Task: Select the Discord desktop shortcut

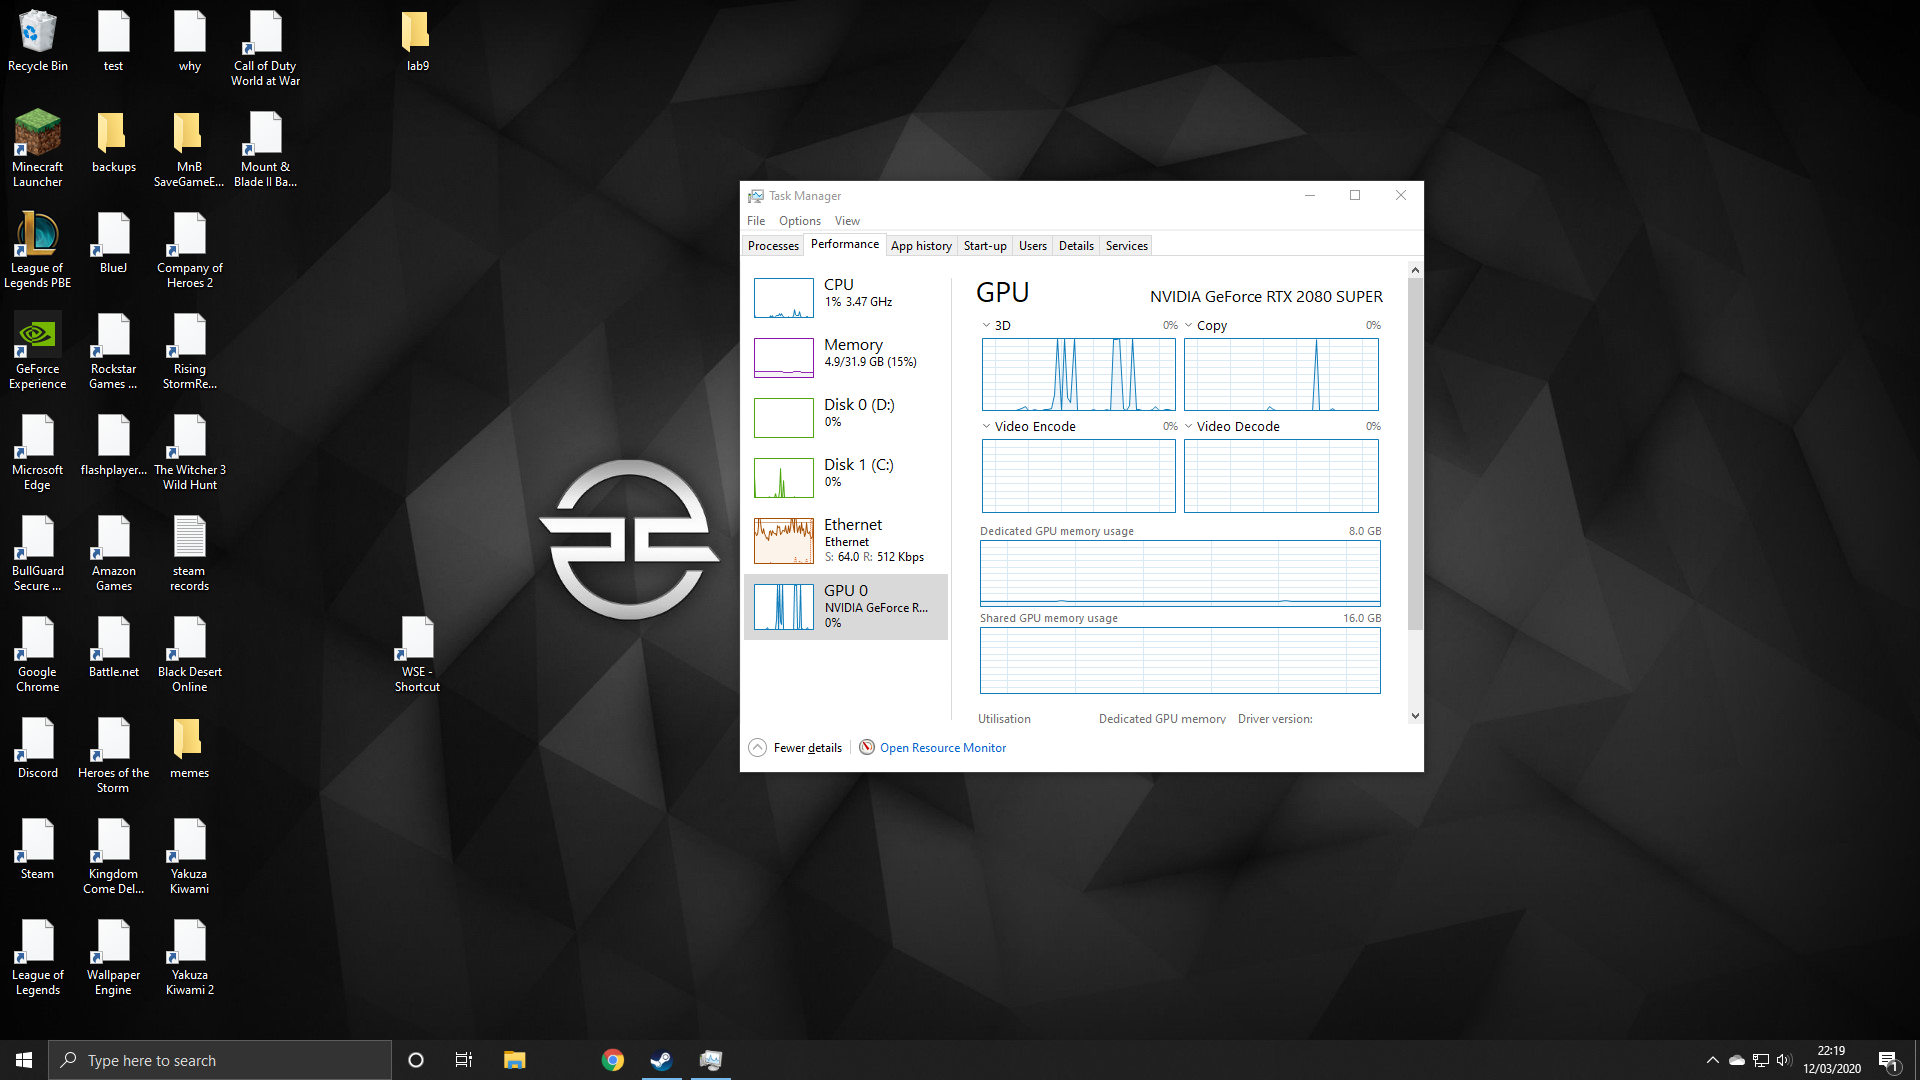Action: (x=37, y=749)
